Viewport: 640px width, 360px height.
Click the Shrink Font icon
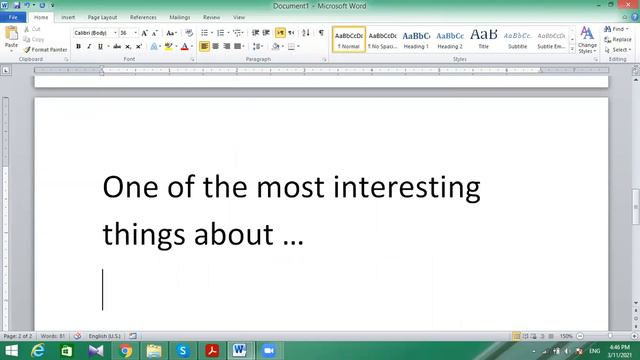pos(155,33)
